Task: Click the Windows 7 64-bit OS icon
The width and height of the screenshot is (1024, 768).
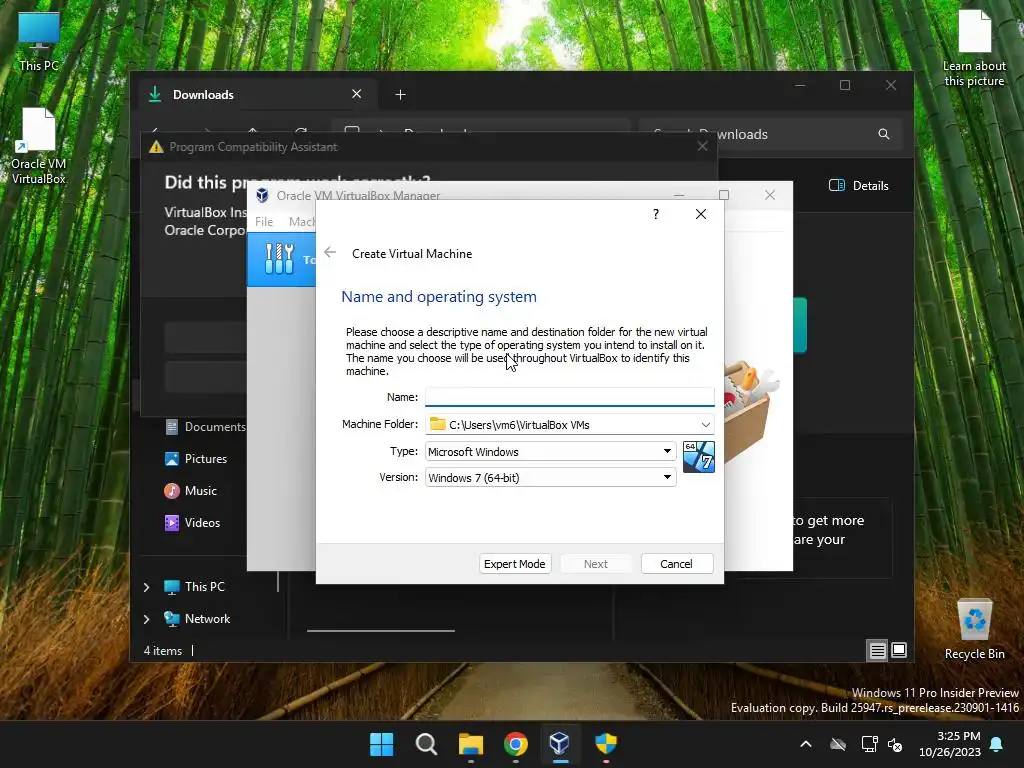Action: [698, 456]
